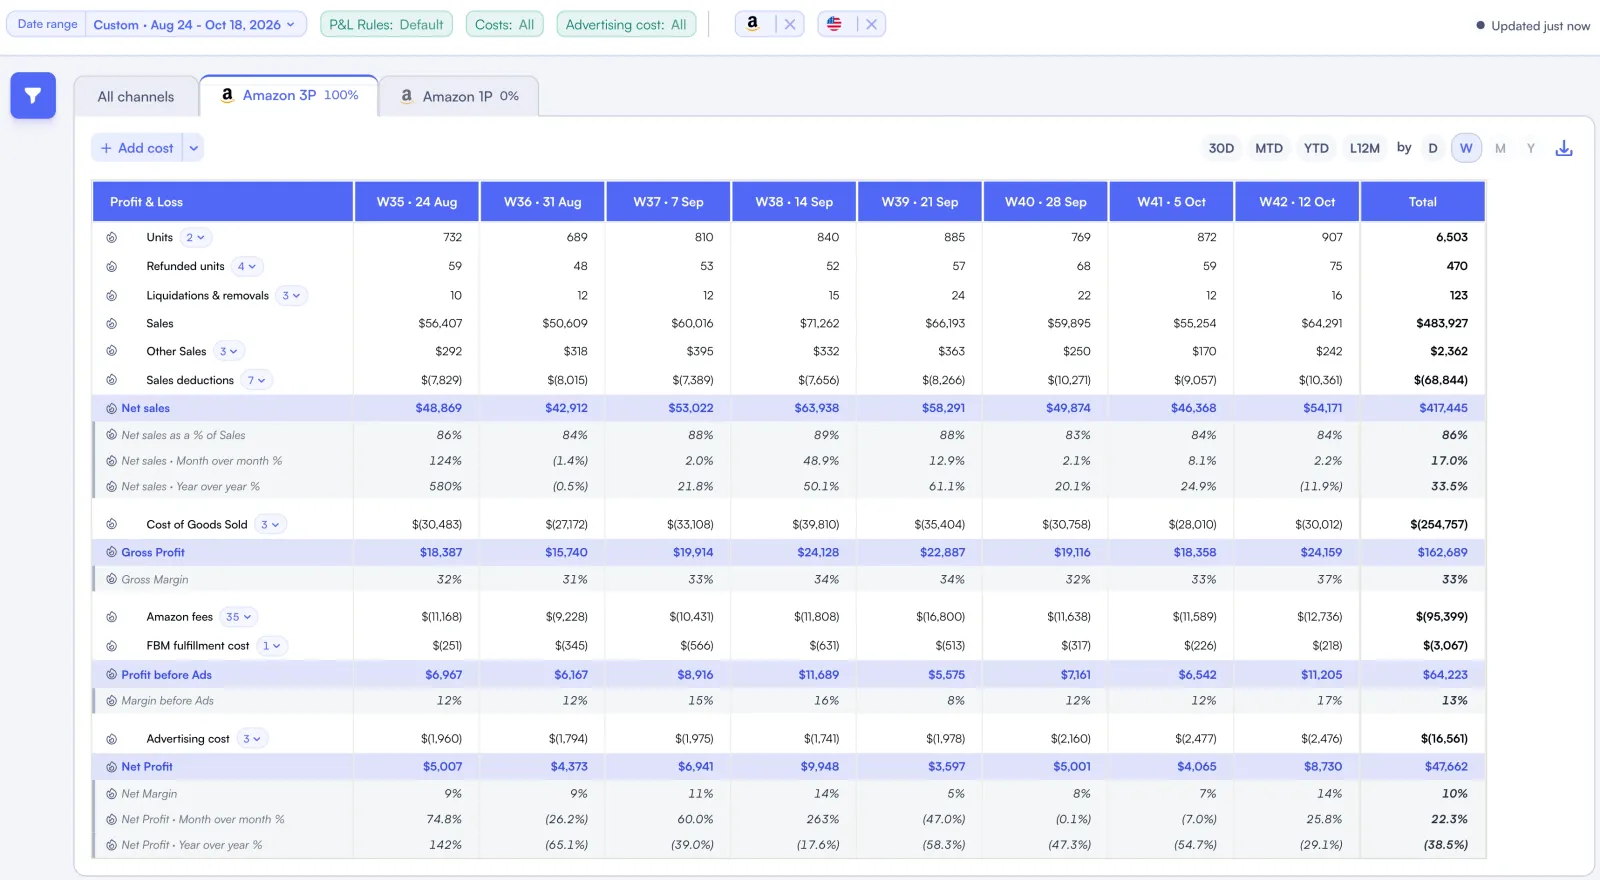Open the blue filter funnel button

(x=33, y=96)
